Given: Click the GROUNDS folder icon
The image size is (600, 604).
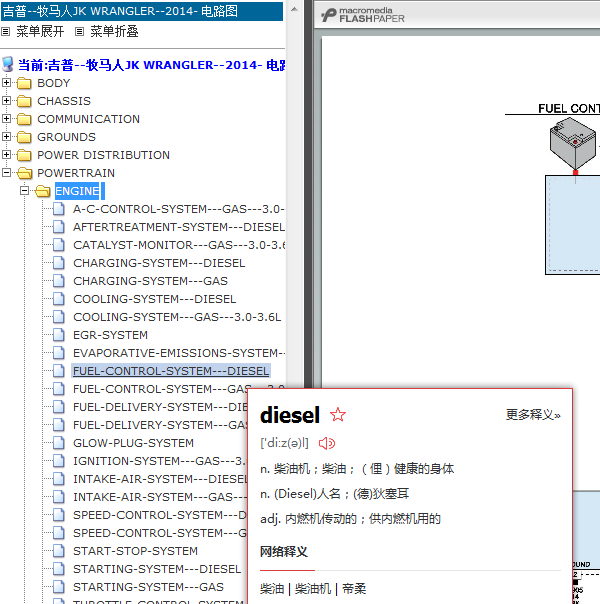Looking at the screenshot, I should pyautogui.click(x=24, y=137).
